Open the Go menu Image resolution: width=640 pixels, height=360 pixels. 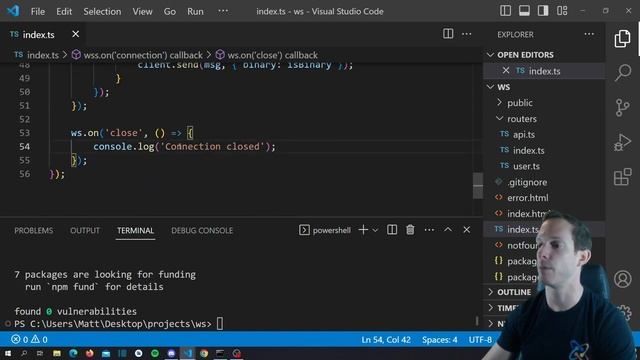[x=170, y=11]
